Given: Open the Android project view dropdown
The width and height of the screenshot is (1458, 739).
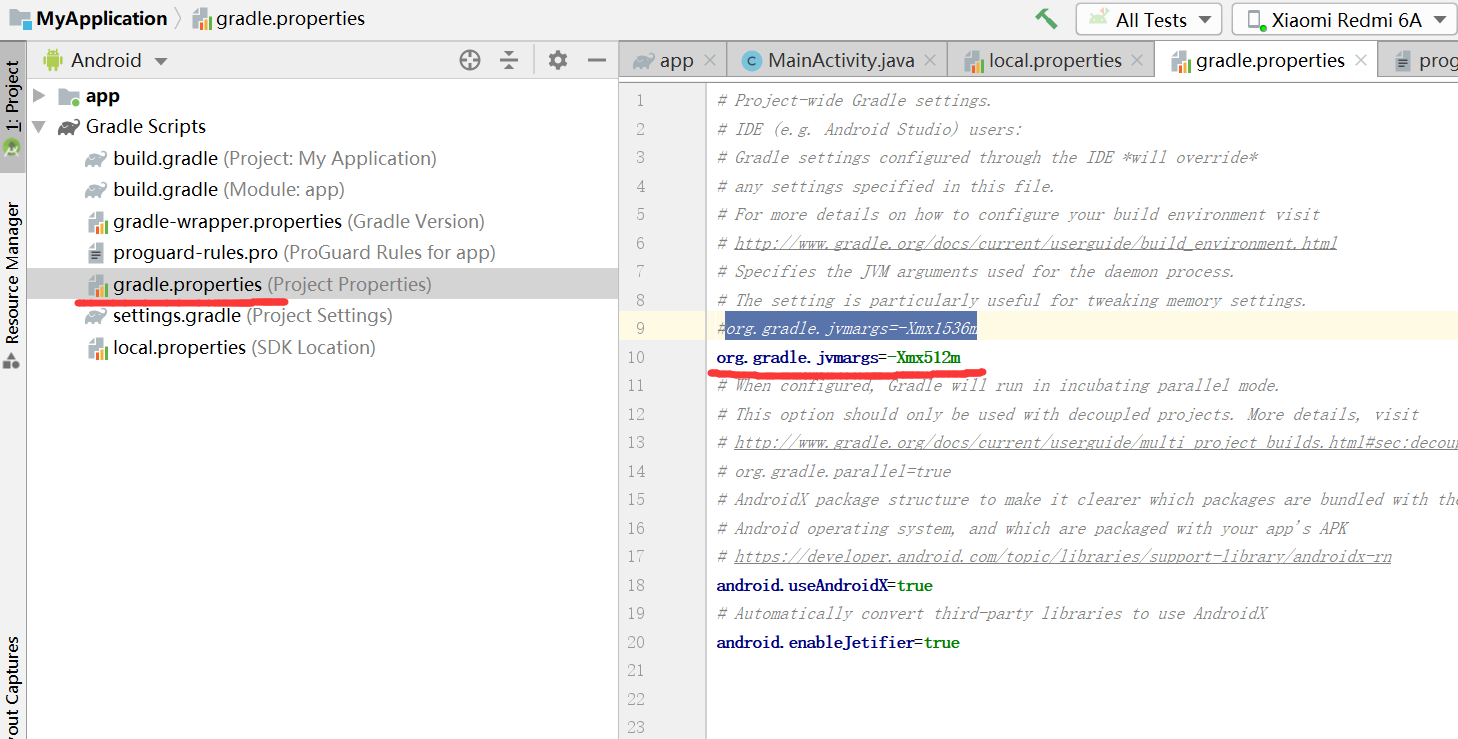Looking at the screenshot, I should (x=105, y=60).
